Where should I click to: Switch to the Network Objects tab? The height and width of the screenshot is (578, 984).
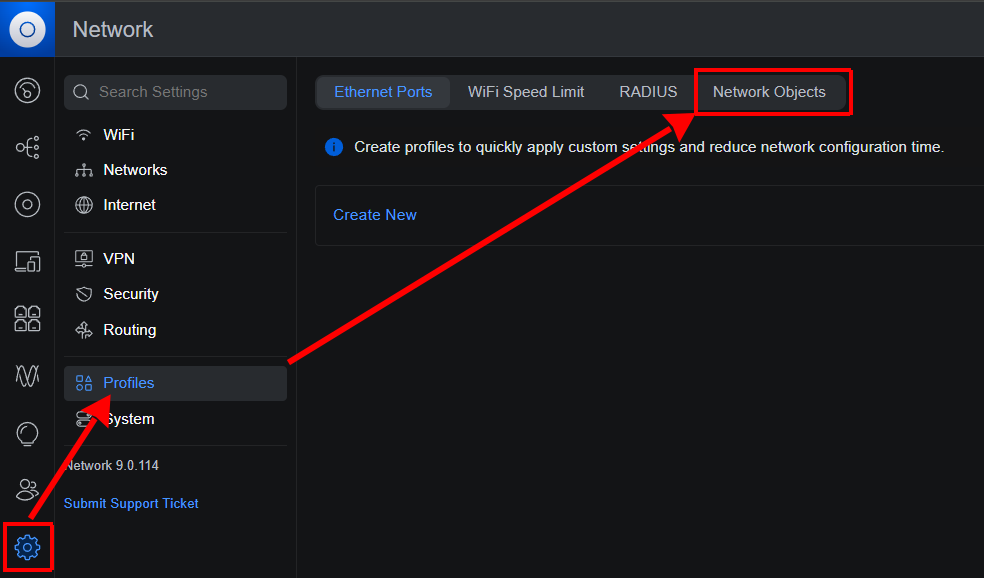pyautogui.click(x=772, y=91)
